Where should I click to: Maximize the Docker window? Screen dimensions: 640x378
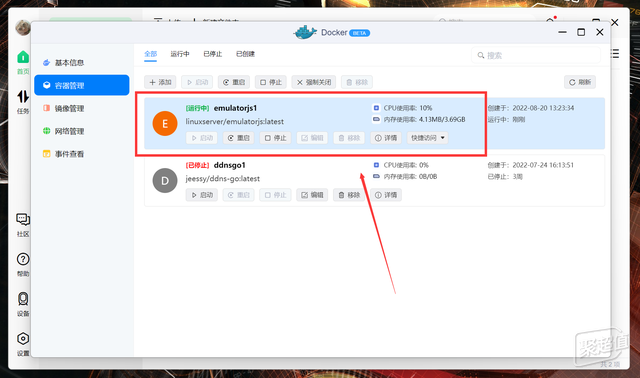581,32
